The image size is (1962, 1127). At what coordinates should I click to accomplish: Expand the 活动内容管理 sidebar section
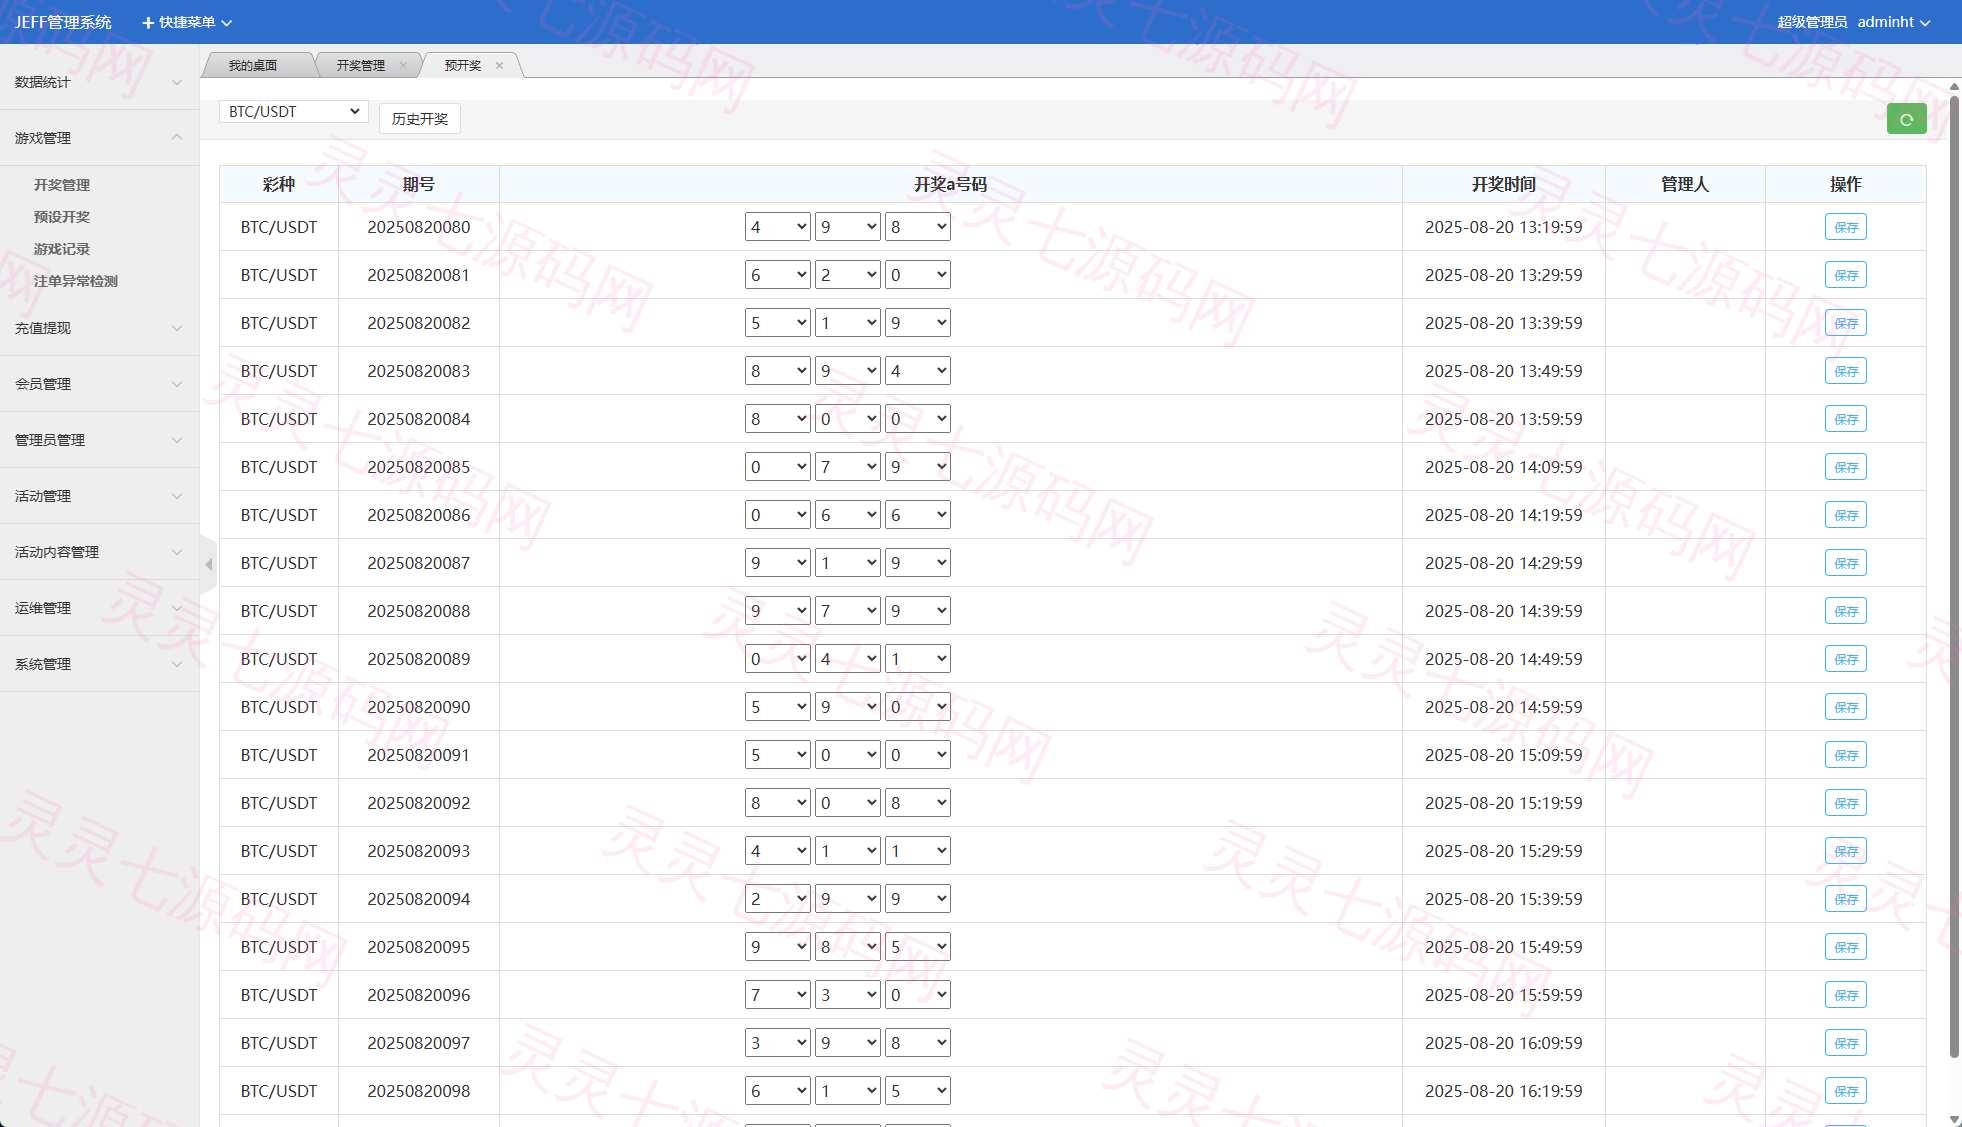tap(99, 552)
